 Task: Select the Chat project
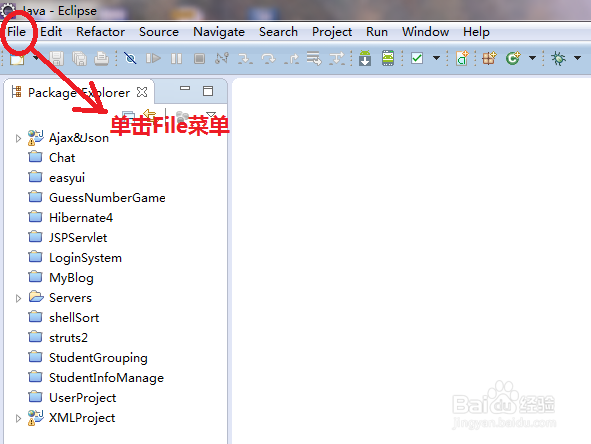click(x=62, y=158)
